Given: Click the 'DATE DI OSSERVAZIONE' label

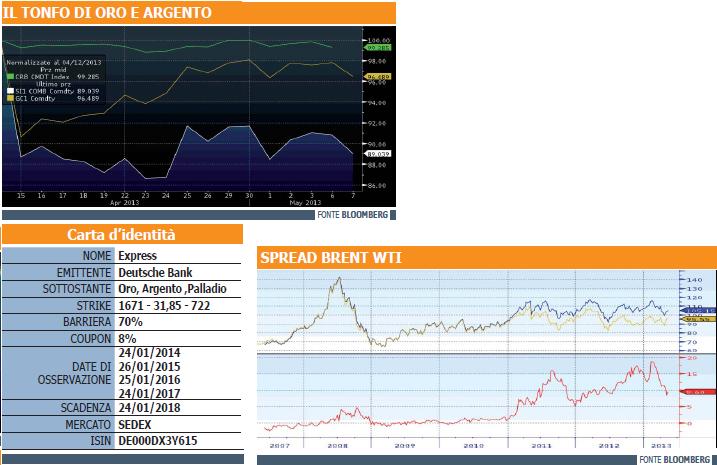Looking at the screenshot, I should [75, 373].
